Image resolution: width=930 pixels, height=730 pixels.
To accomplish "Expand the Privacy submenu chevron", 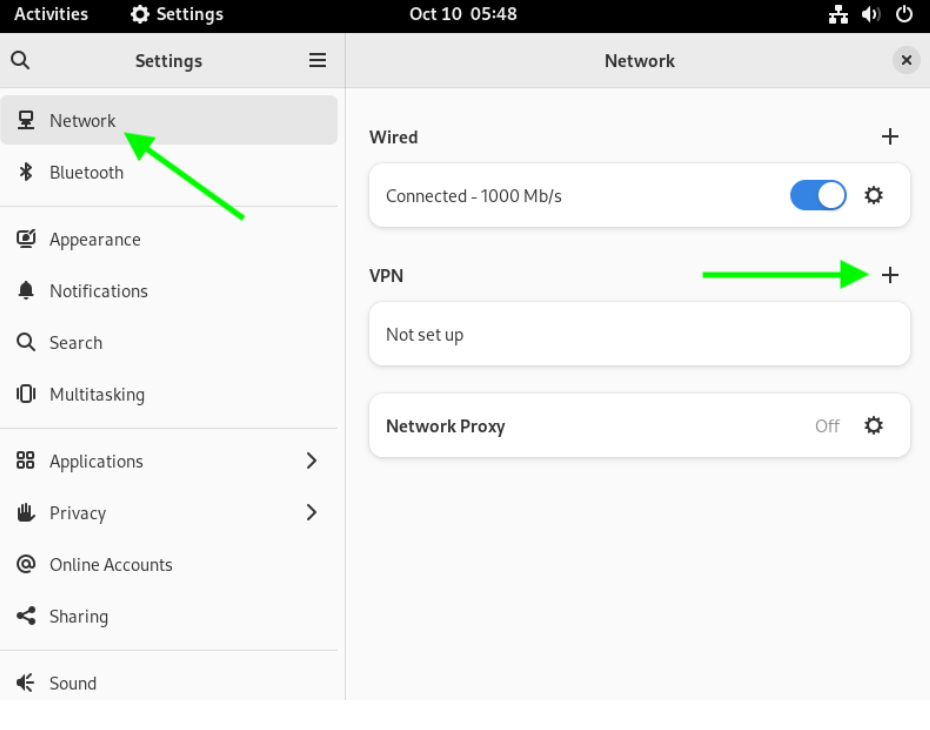I will point(311,513).
